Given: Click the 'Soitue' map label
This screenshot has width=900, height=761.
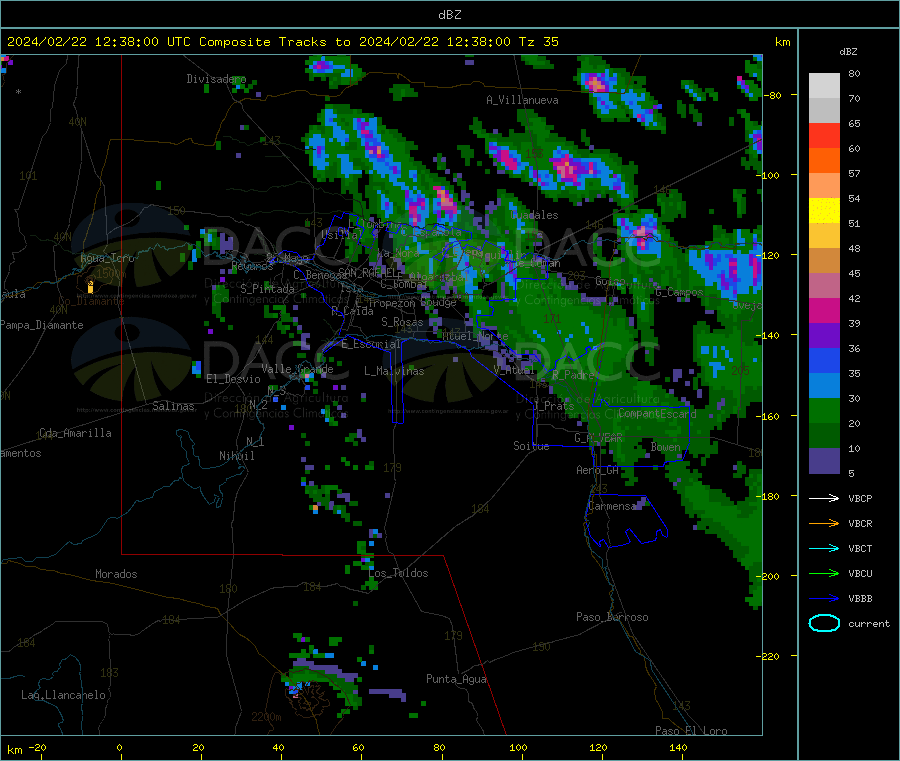Looking at the screenshot, I should click(x=531, y=446).
